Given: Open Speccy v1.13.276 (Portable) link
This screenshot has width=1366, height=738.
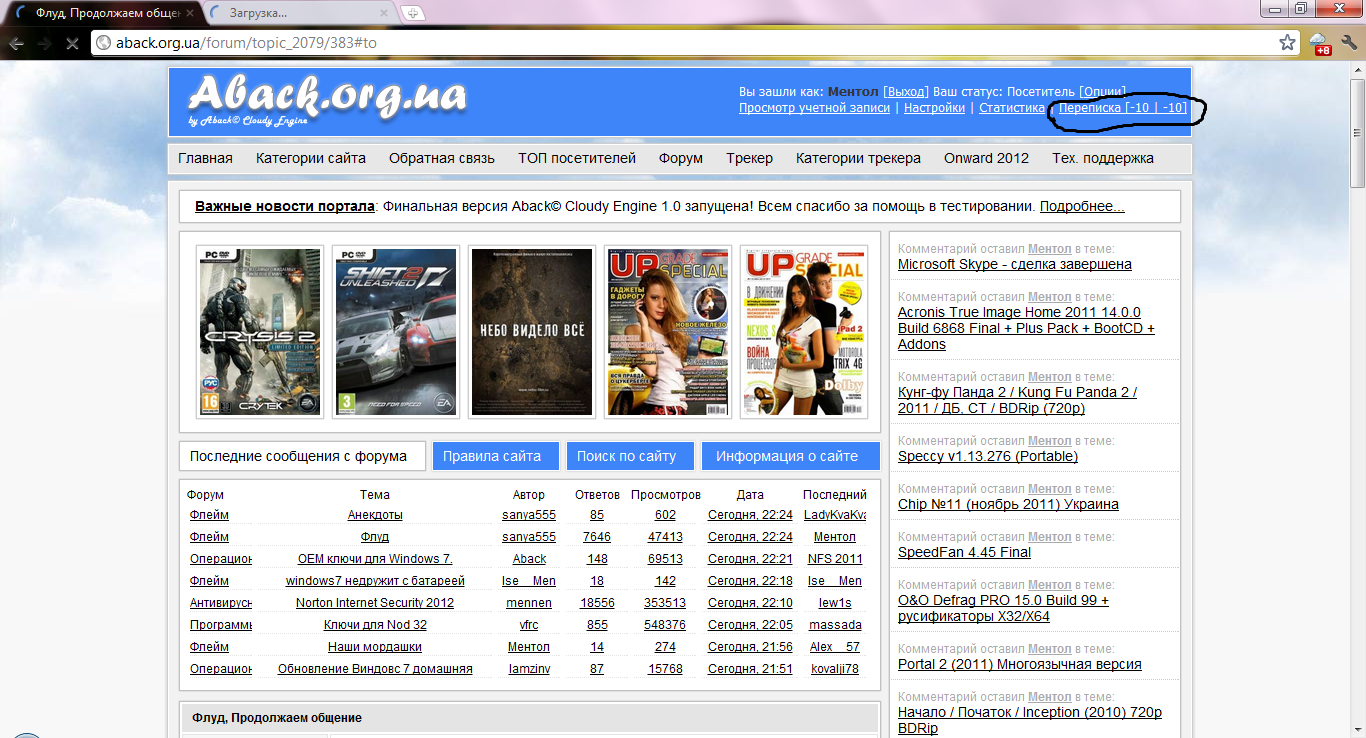Looking at the screenshot, I should pyautogui.click(x=988, y=456).
